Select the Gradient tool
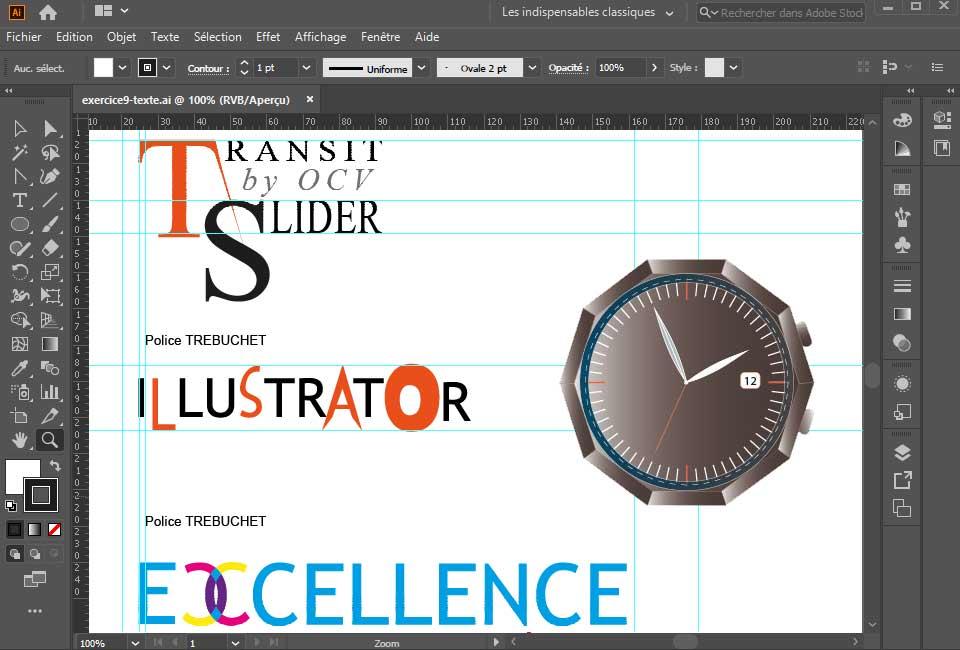 click(50, 344)
